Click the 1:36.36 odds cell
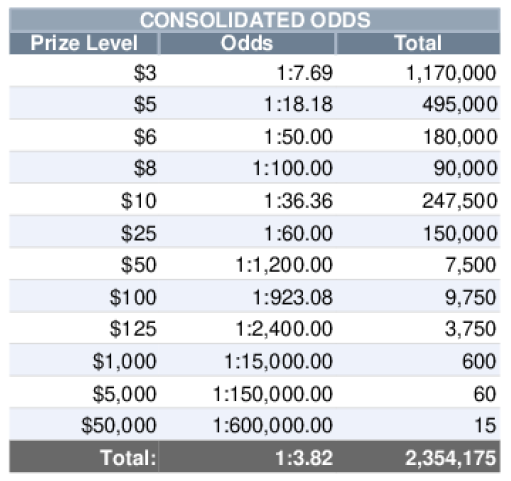511x481 pixels. (247, 200)
